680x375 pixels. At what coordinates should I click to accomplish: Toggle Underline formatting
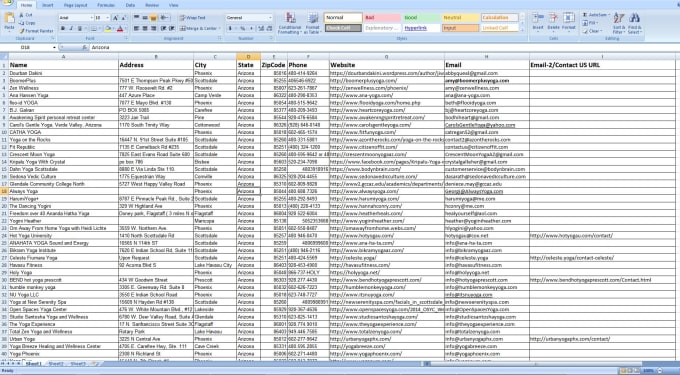click(x=80, y=29)
